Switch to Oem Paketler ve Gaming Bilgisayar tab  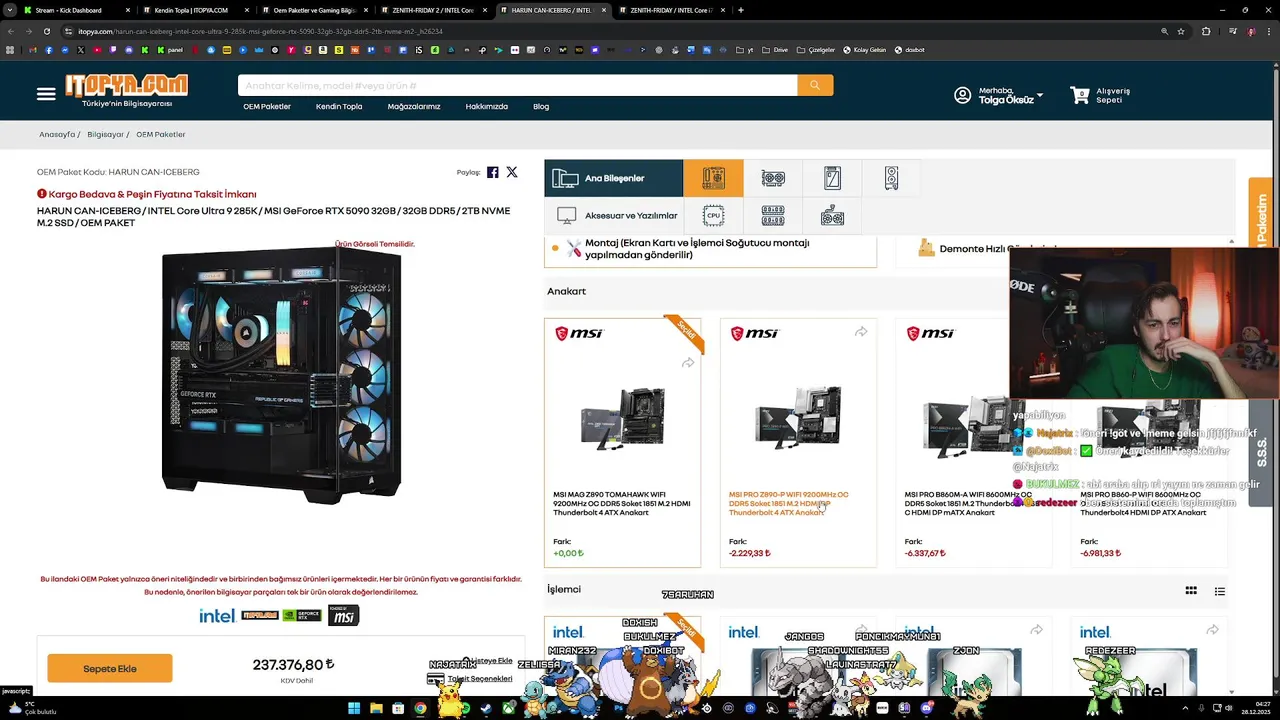point(314,10)
